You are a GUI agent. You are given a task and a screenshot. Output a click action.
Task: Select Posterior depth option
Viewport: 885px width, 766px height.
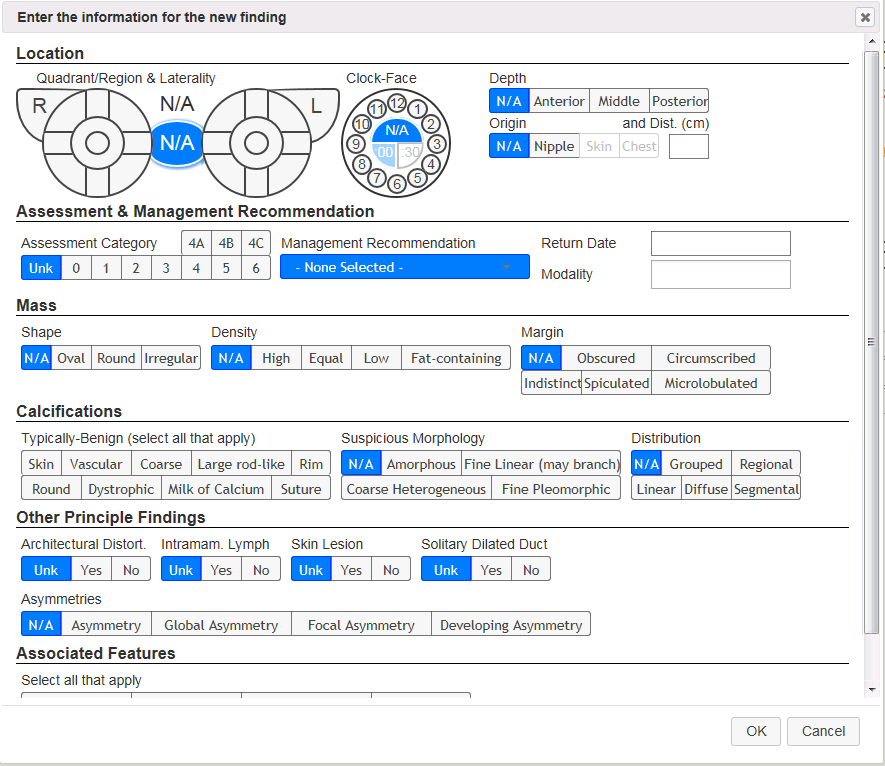point(679,101)
